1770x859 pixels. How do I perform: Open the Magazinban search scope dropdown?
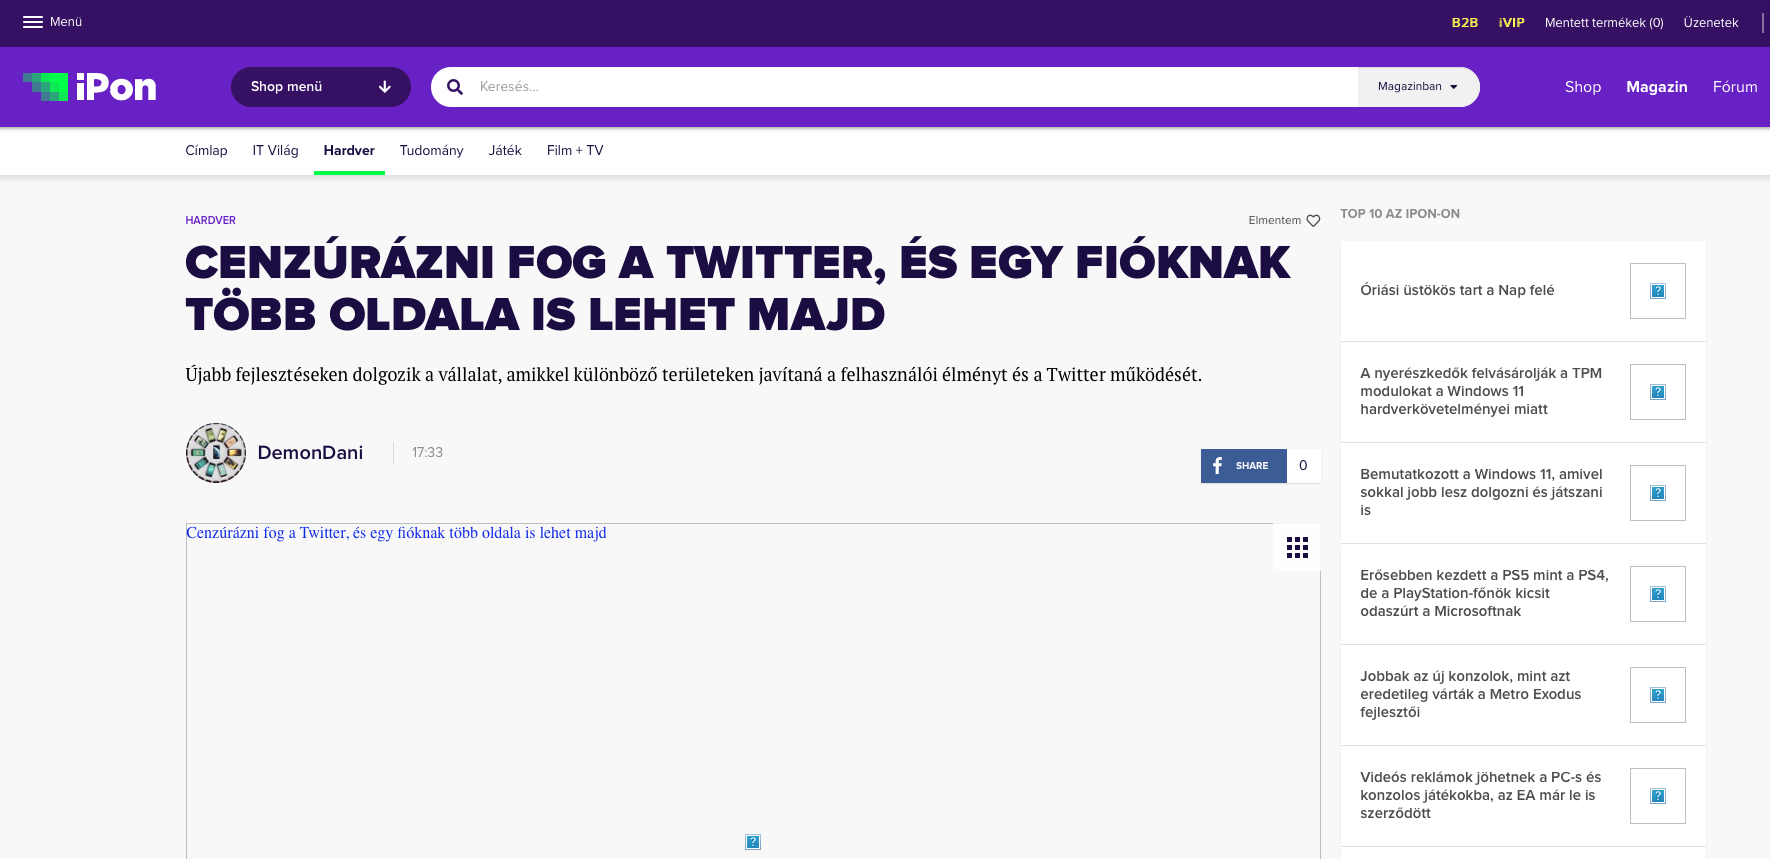pyautogui.click(x=1418, y=87)
